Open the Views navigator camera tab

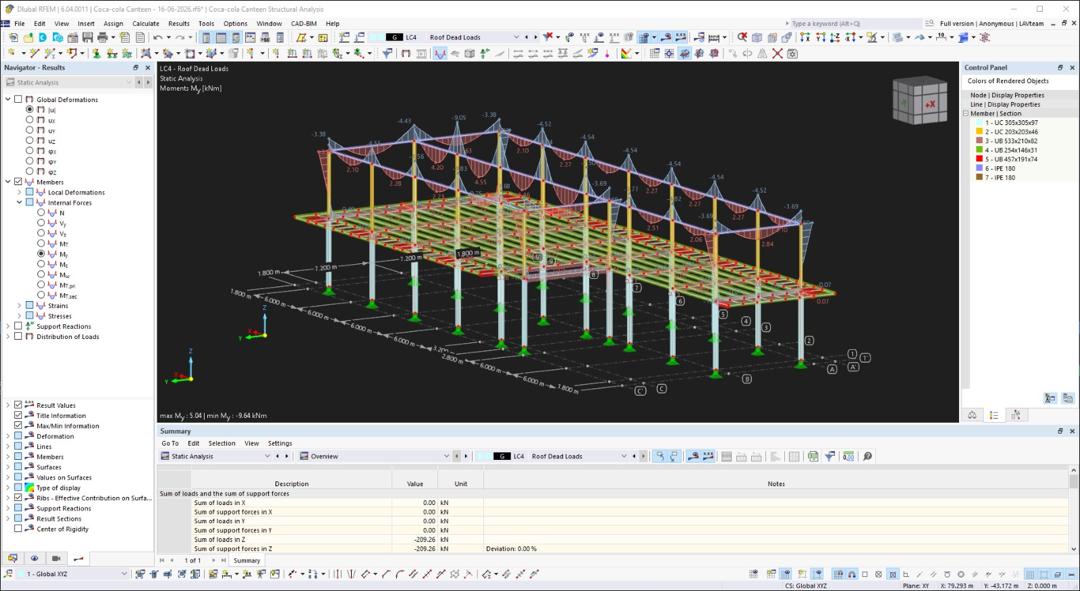[56, 559]
